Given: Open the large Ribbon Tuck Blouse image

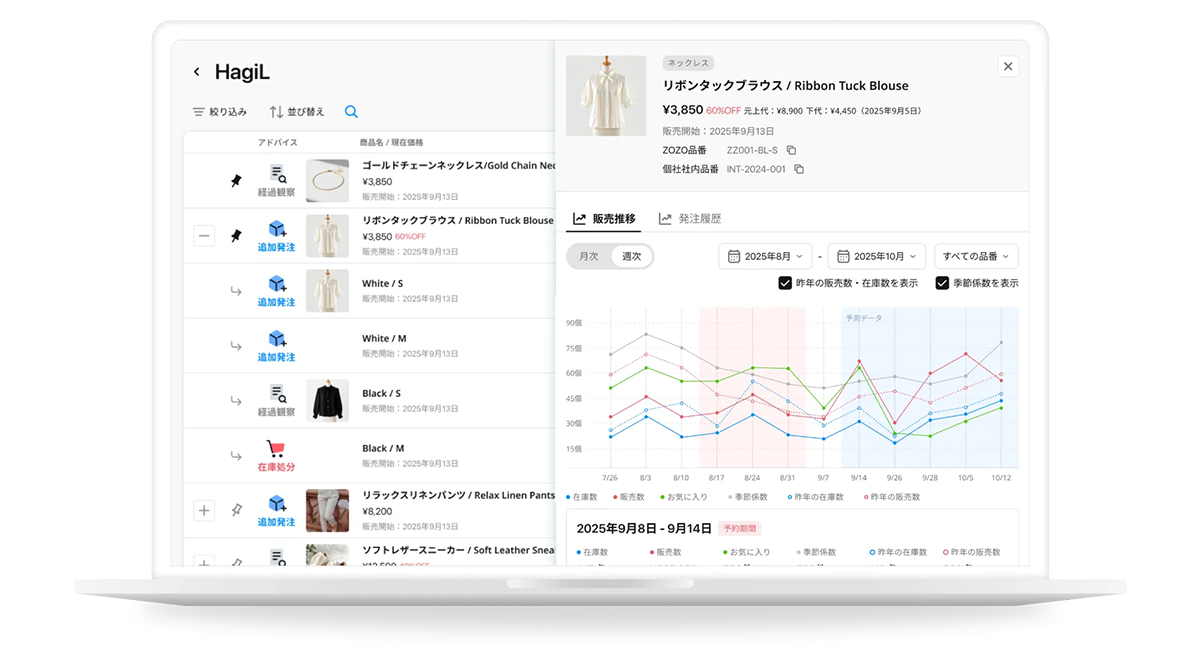Looking at the screenshot, I should (606, 96).
